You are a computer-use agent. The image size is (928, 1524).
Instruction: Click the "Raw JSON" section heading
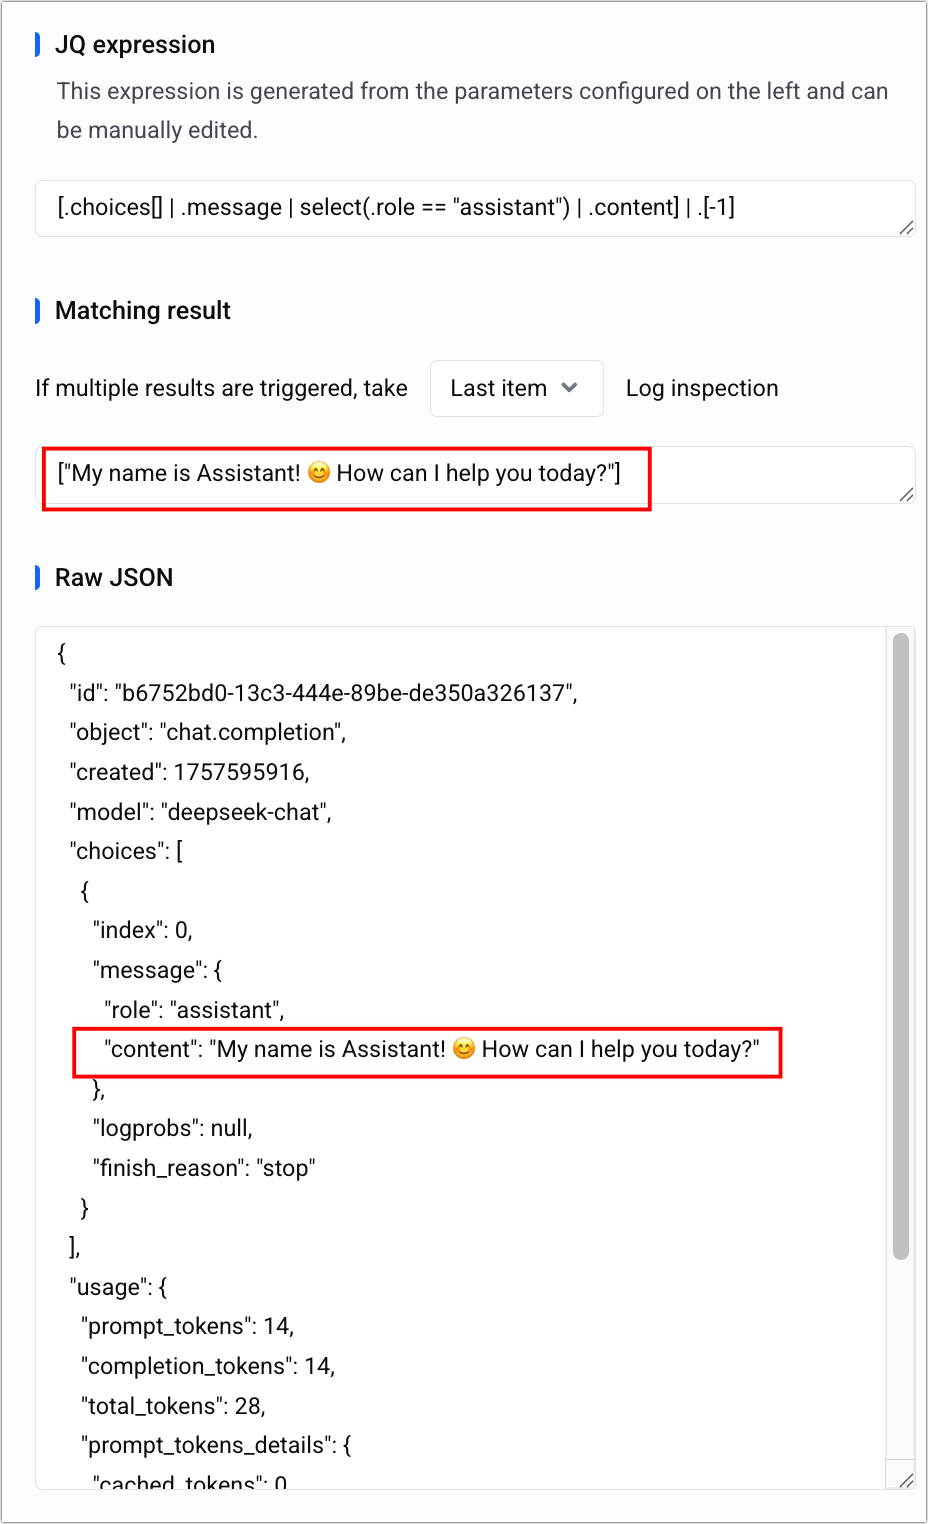(114, 578)
